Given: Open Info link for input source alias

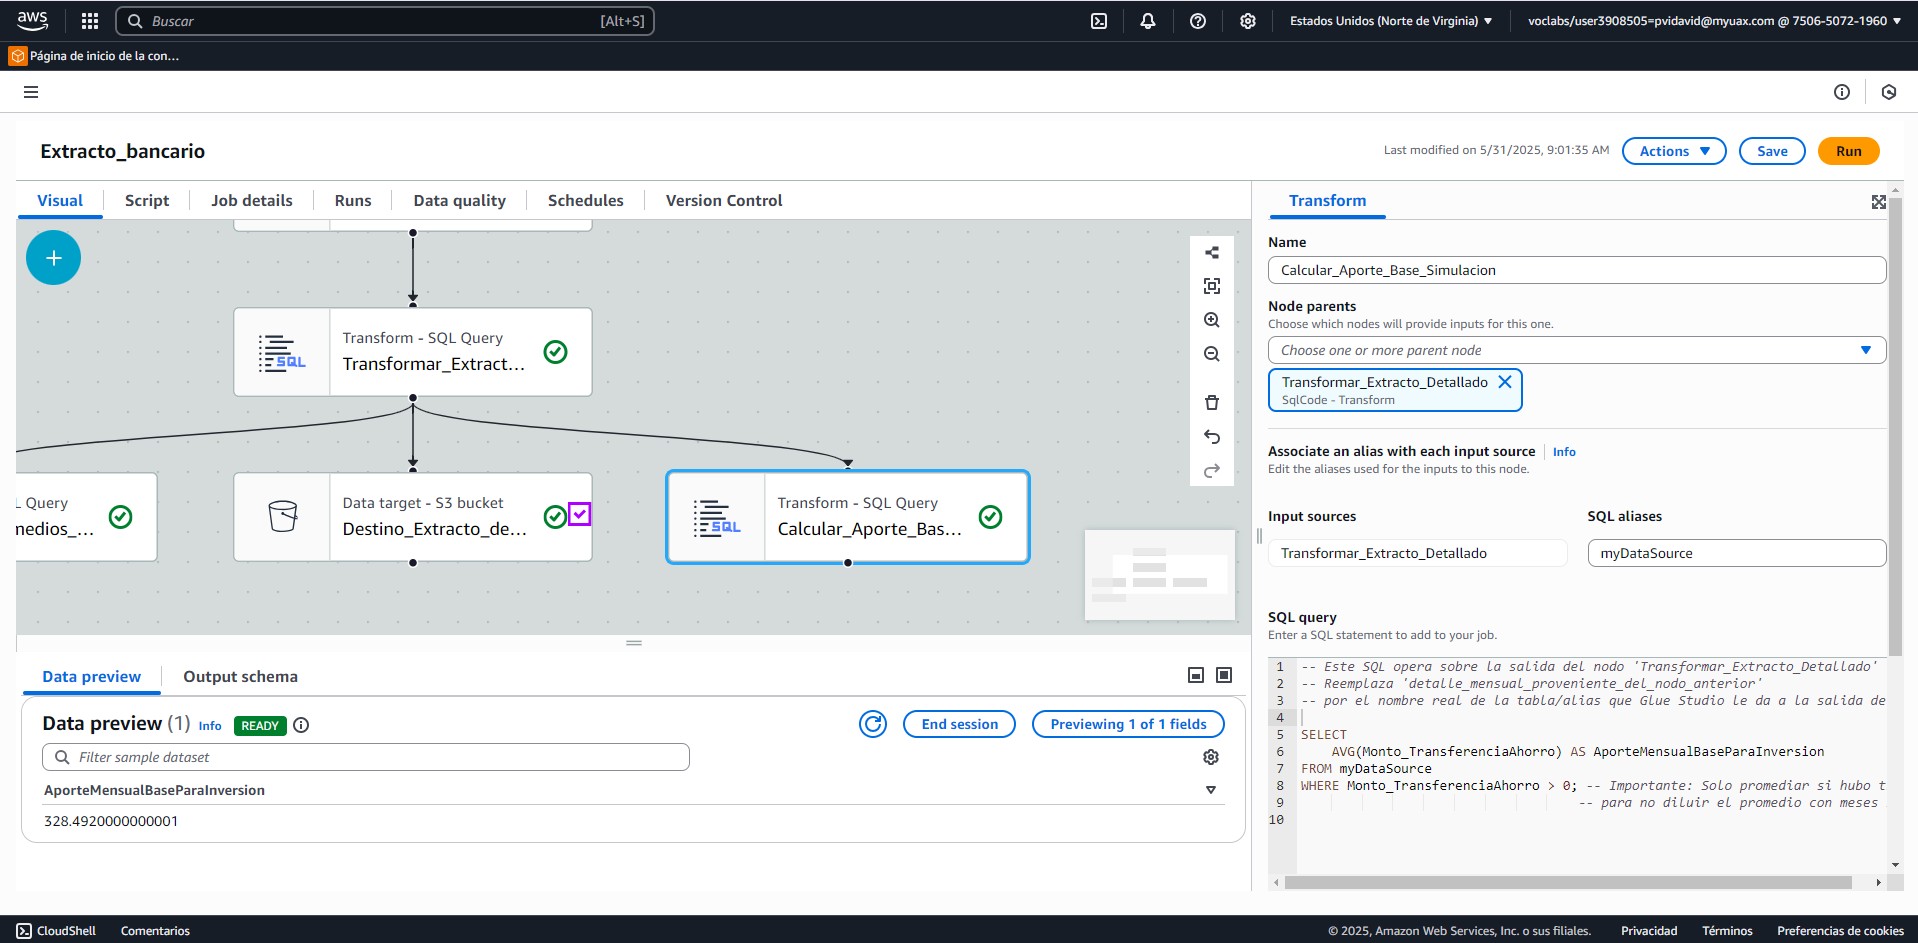Looking at the screenshot, I should tap(1564, 452).
